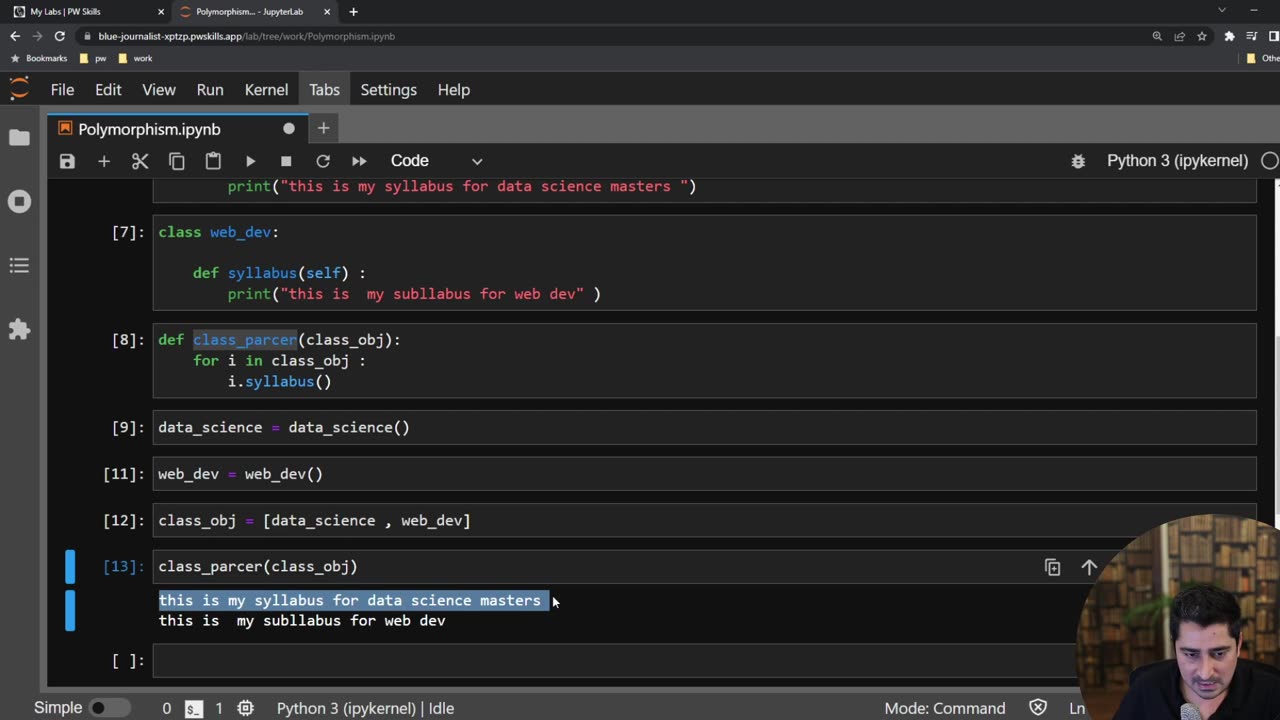Image resolution: width=1280 pixels, height=720 pixels.
Task: Interrupt the kernel with the stop icon
Action: click(x=286, y=161)
